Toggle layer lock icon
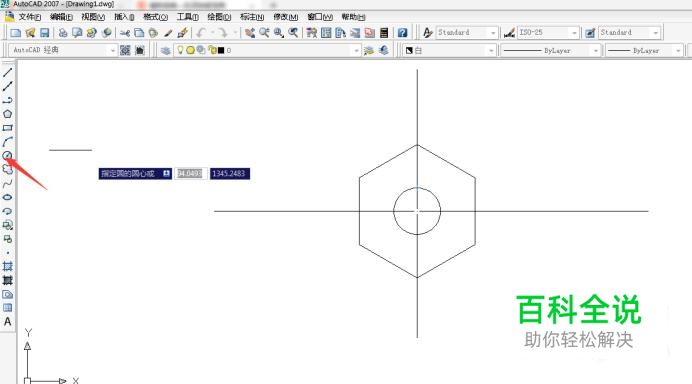Screen dimensions: 692x384 pyautogui.click(x=212, y=50)
